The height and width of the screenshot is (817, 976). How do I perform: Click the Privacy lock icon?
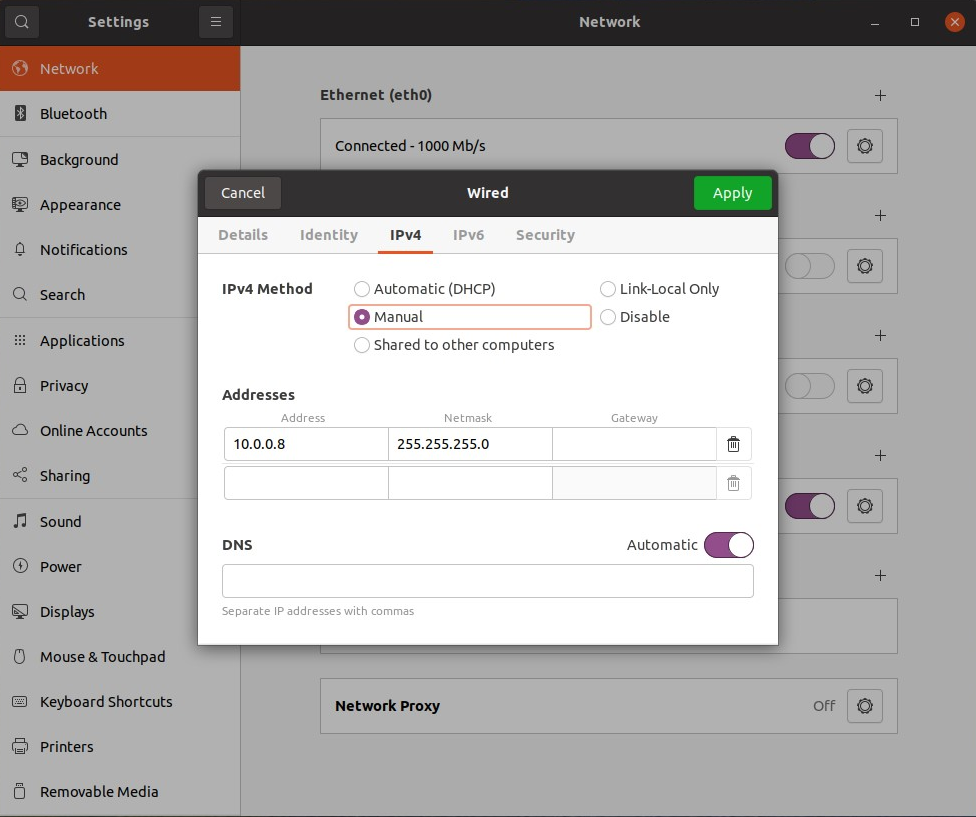pyautogui.click(x=20, y=385)
